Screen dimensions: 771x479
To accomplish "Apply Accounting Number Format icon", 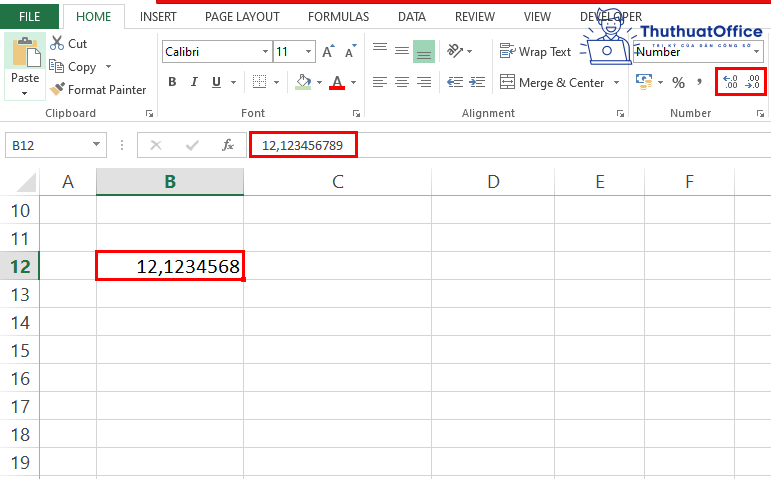I will point(644,82).
